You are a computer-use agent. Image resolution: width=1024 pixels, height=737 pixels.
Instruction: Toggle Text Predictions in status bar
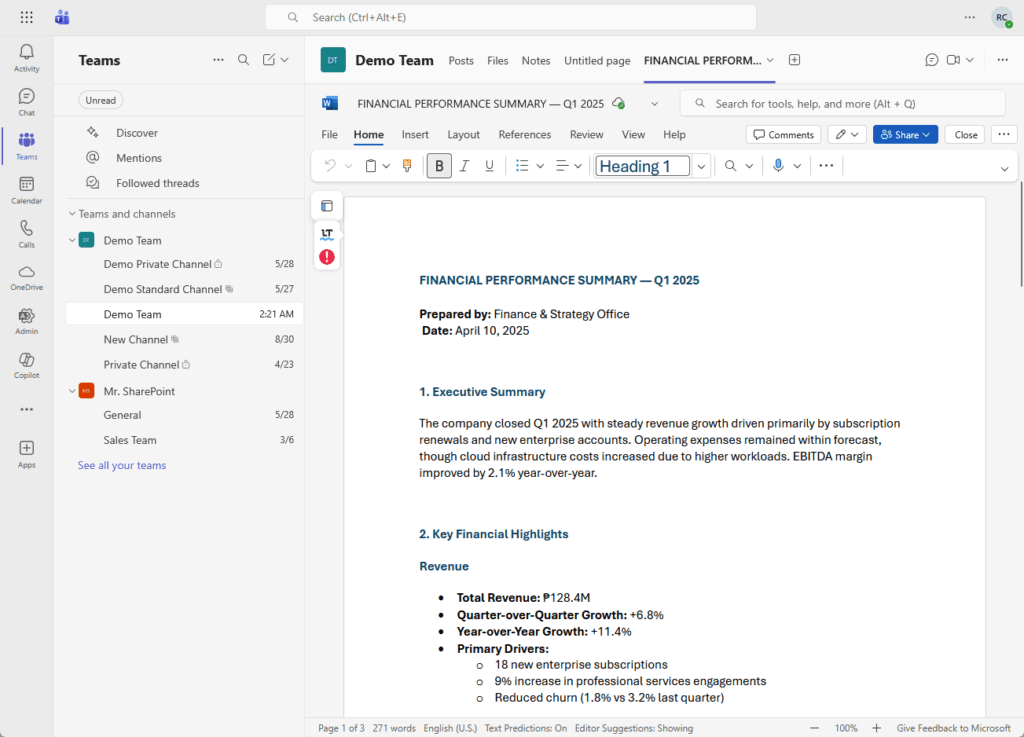[526, 729]
